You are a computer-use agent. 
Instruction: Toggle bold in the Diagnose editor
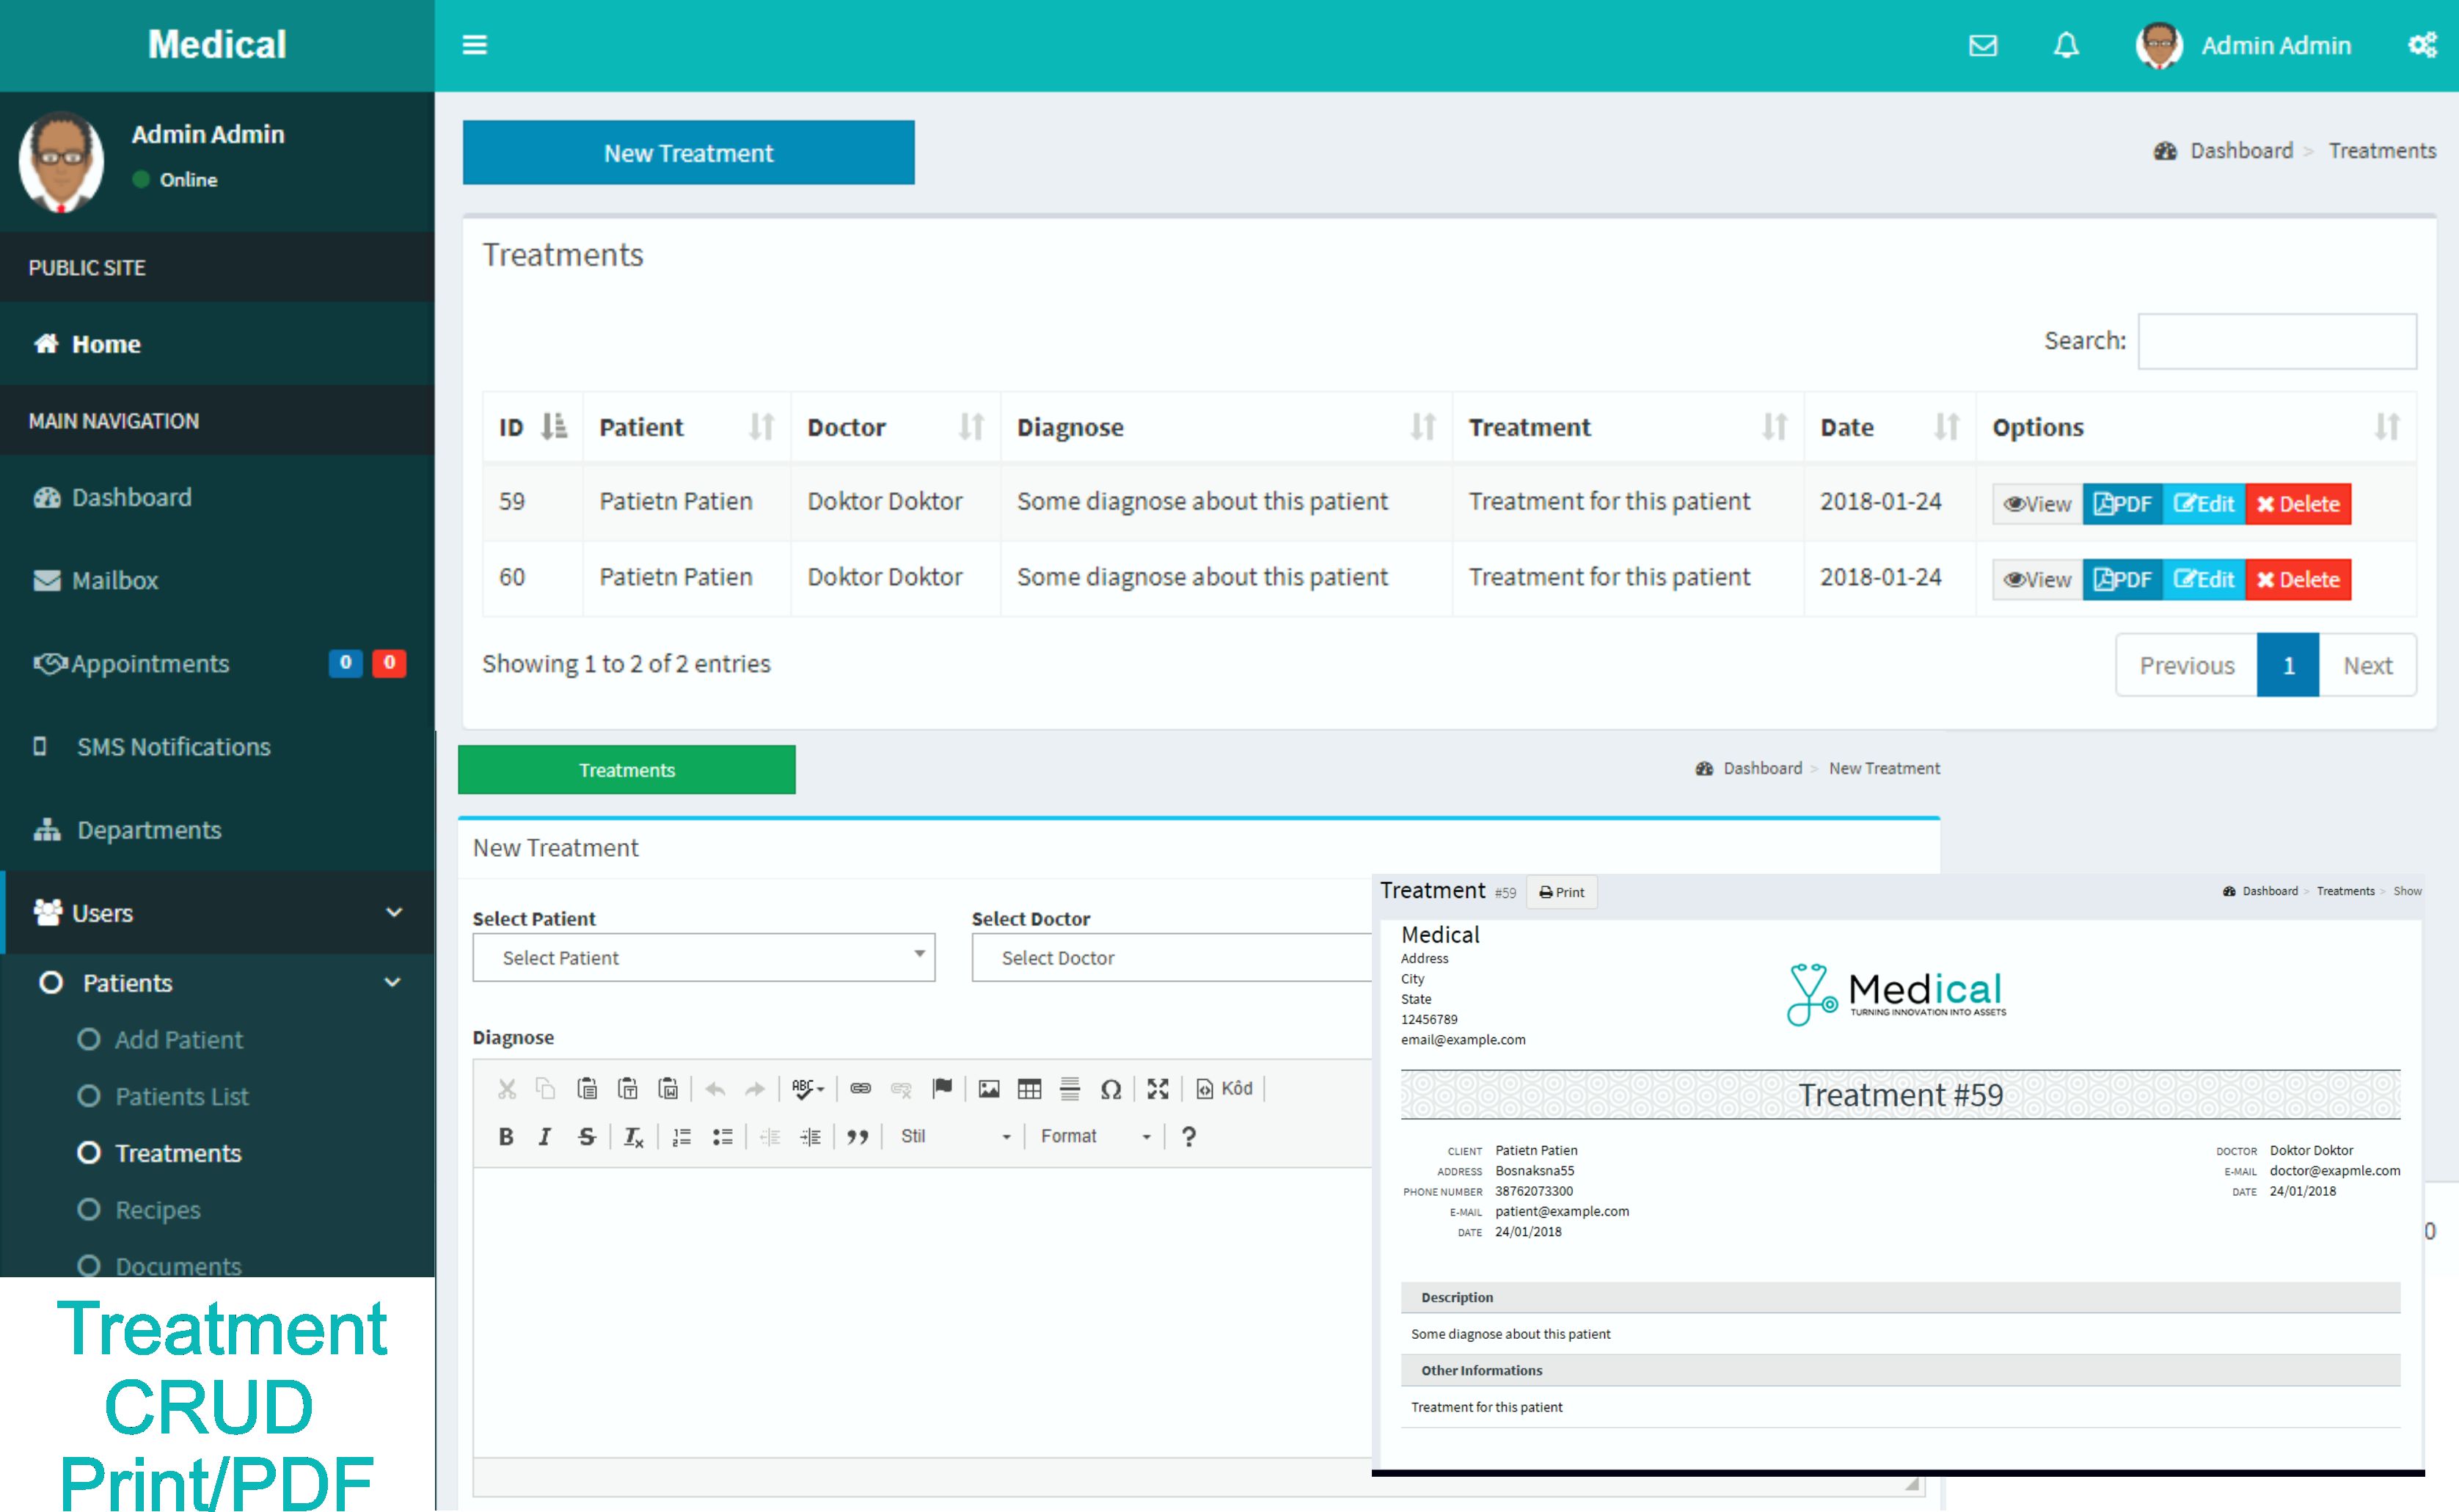tap(506, 1136)
